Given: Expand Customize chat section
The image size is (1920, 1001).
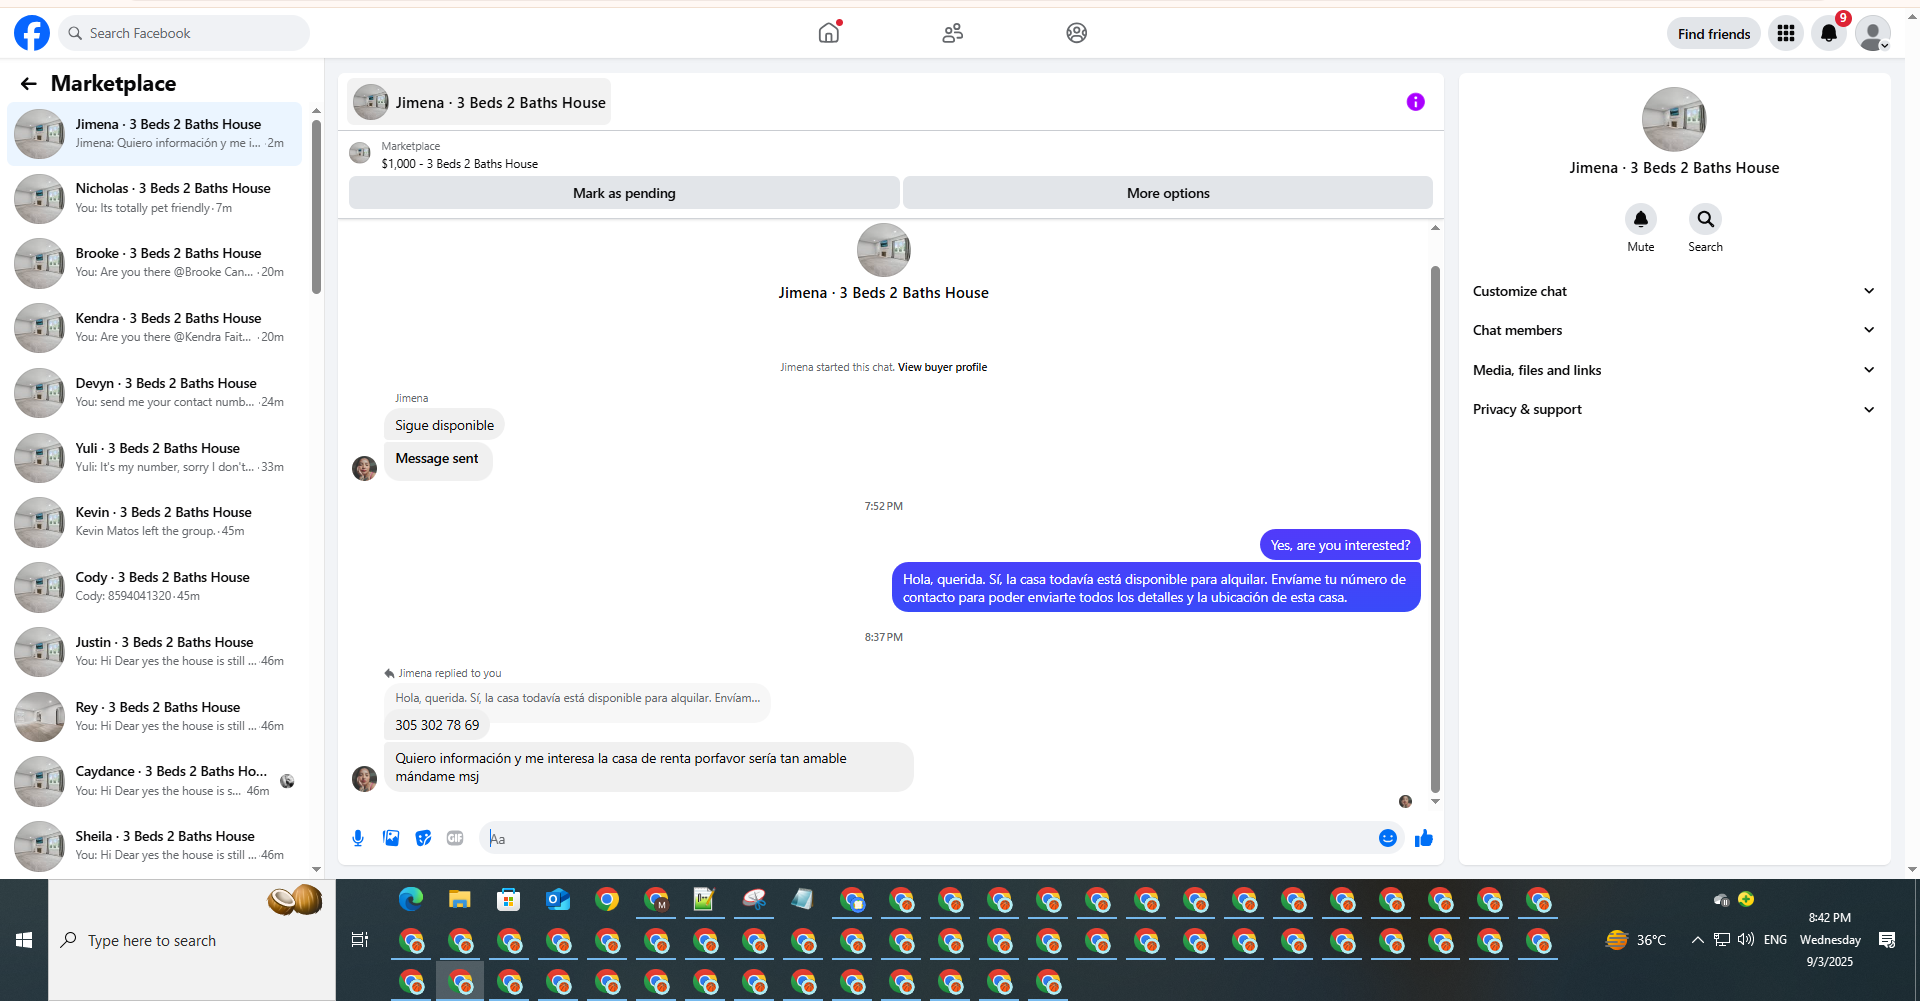Looking at the screenshot, I should point(1674,291).
